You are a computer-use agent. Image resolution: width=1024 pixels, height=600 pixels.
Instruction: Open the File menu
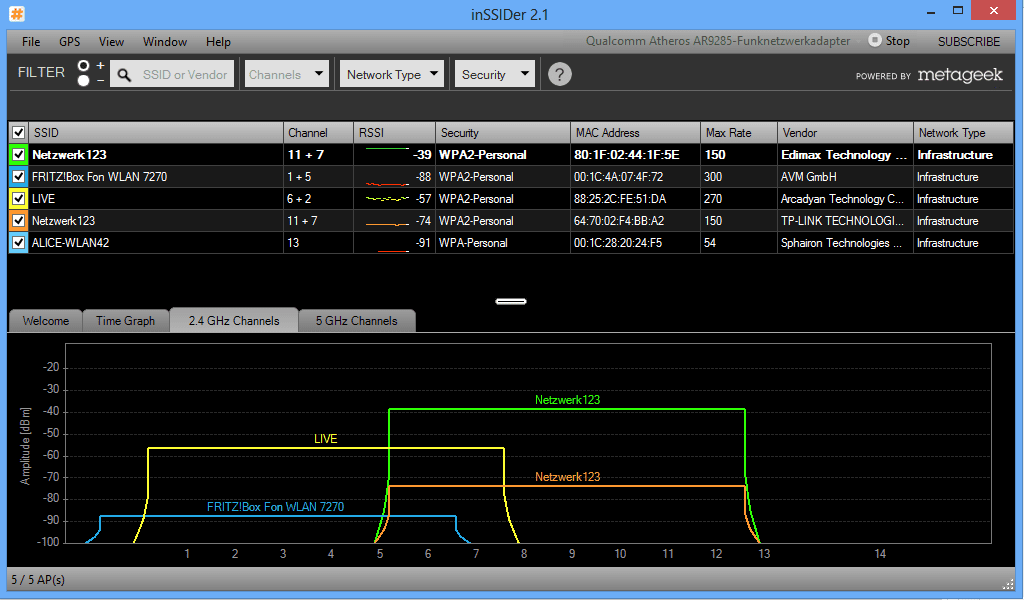pyautogui.click(x=31, y=42)
